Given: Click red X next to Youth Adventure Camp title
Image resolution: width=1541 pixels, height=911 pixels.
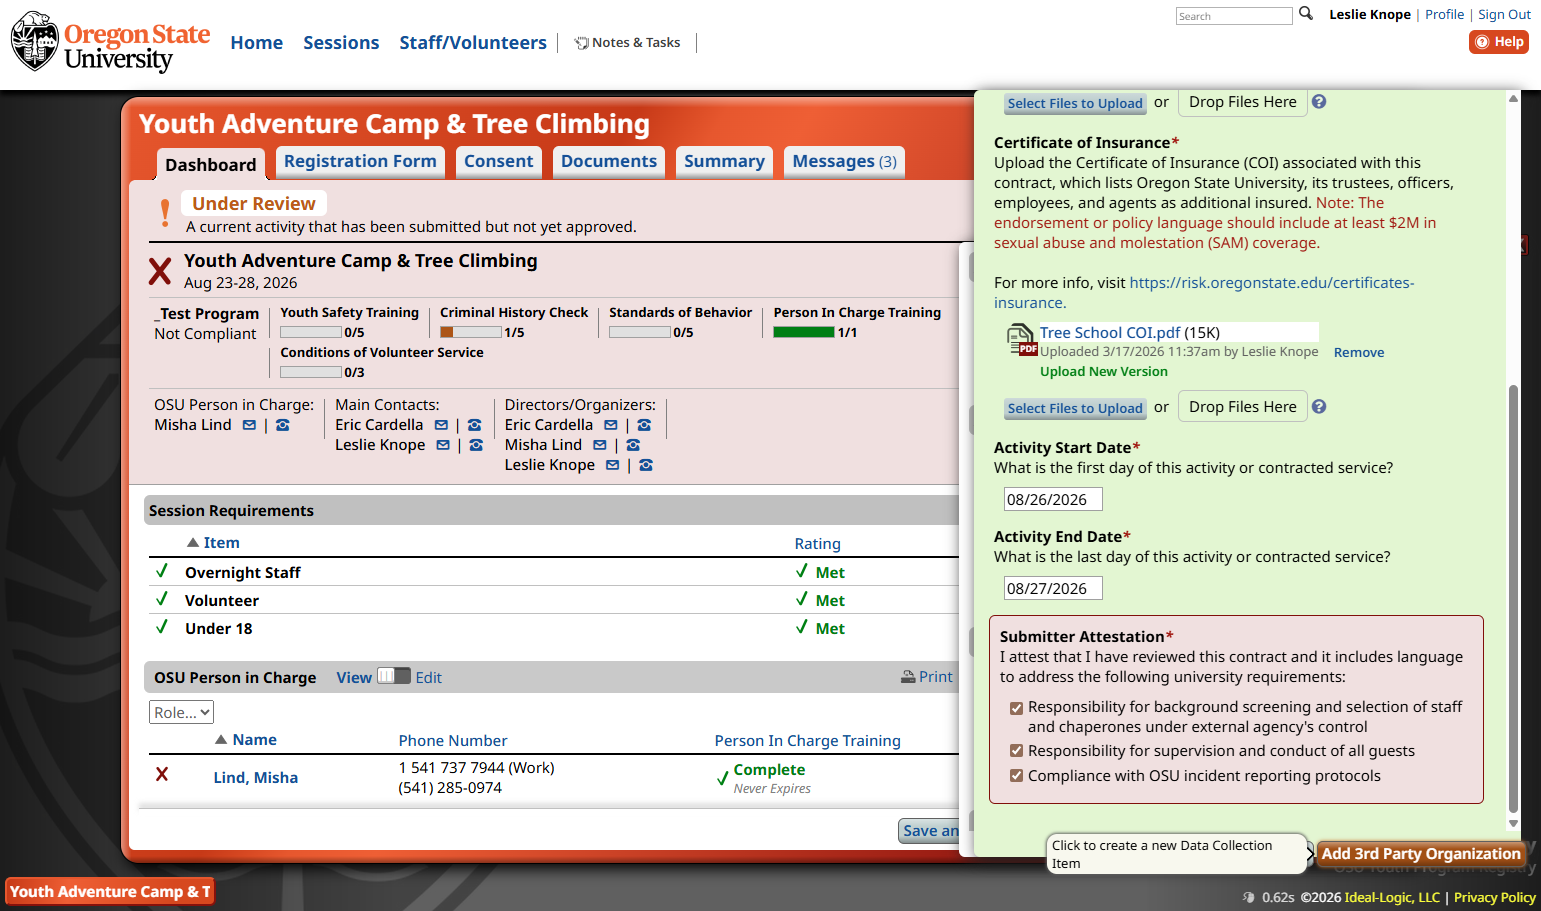Looking at the screenshot, I should click(160, 271).
